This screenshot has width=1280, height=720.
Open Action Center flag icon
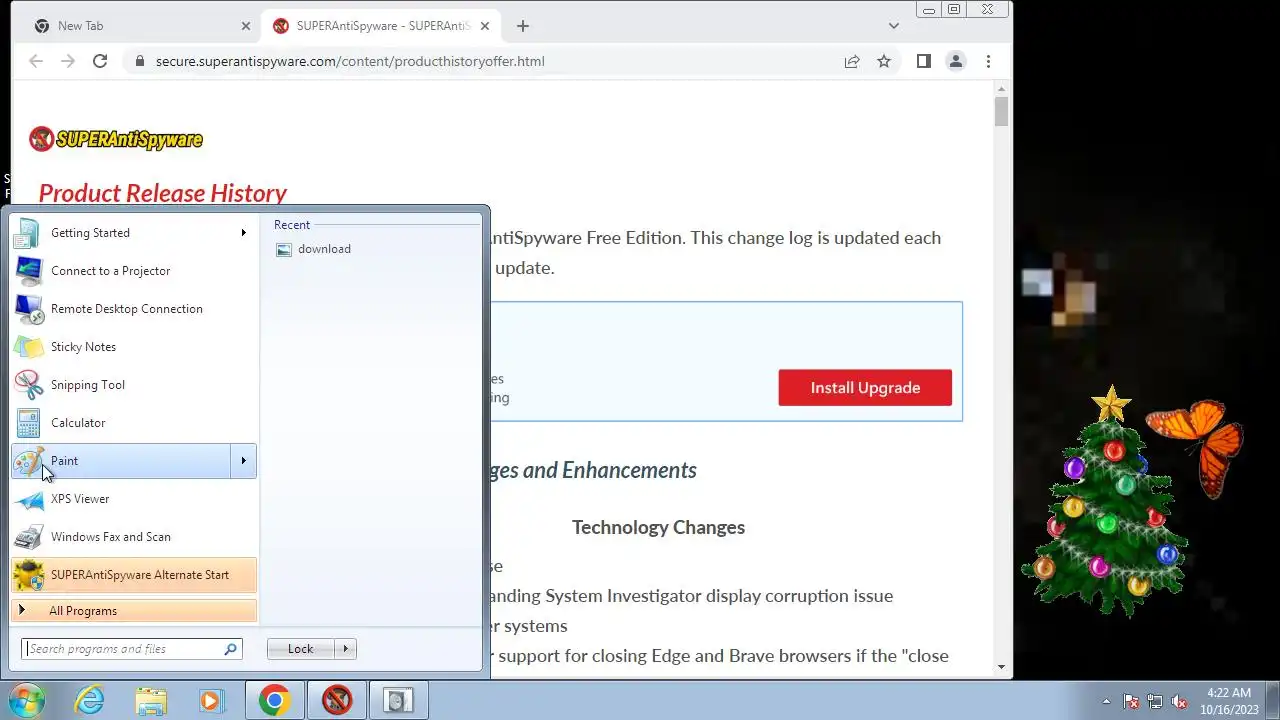pos(1131,701)
